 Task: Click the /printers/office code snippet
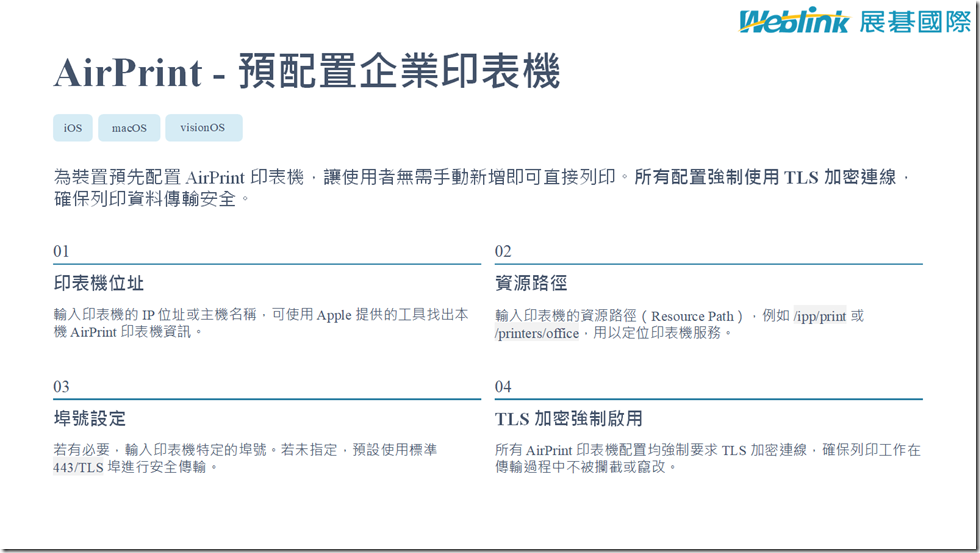pos(537,333)
